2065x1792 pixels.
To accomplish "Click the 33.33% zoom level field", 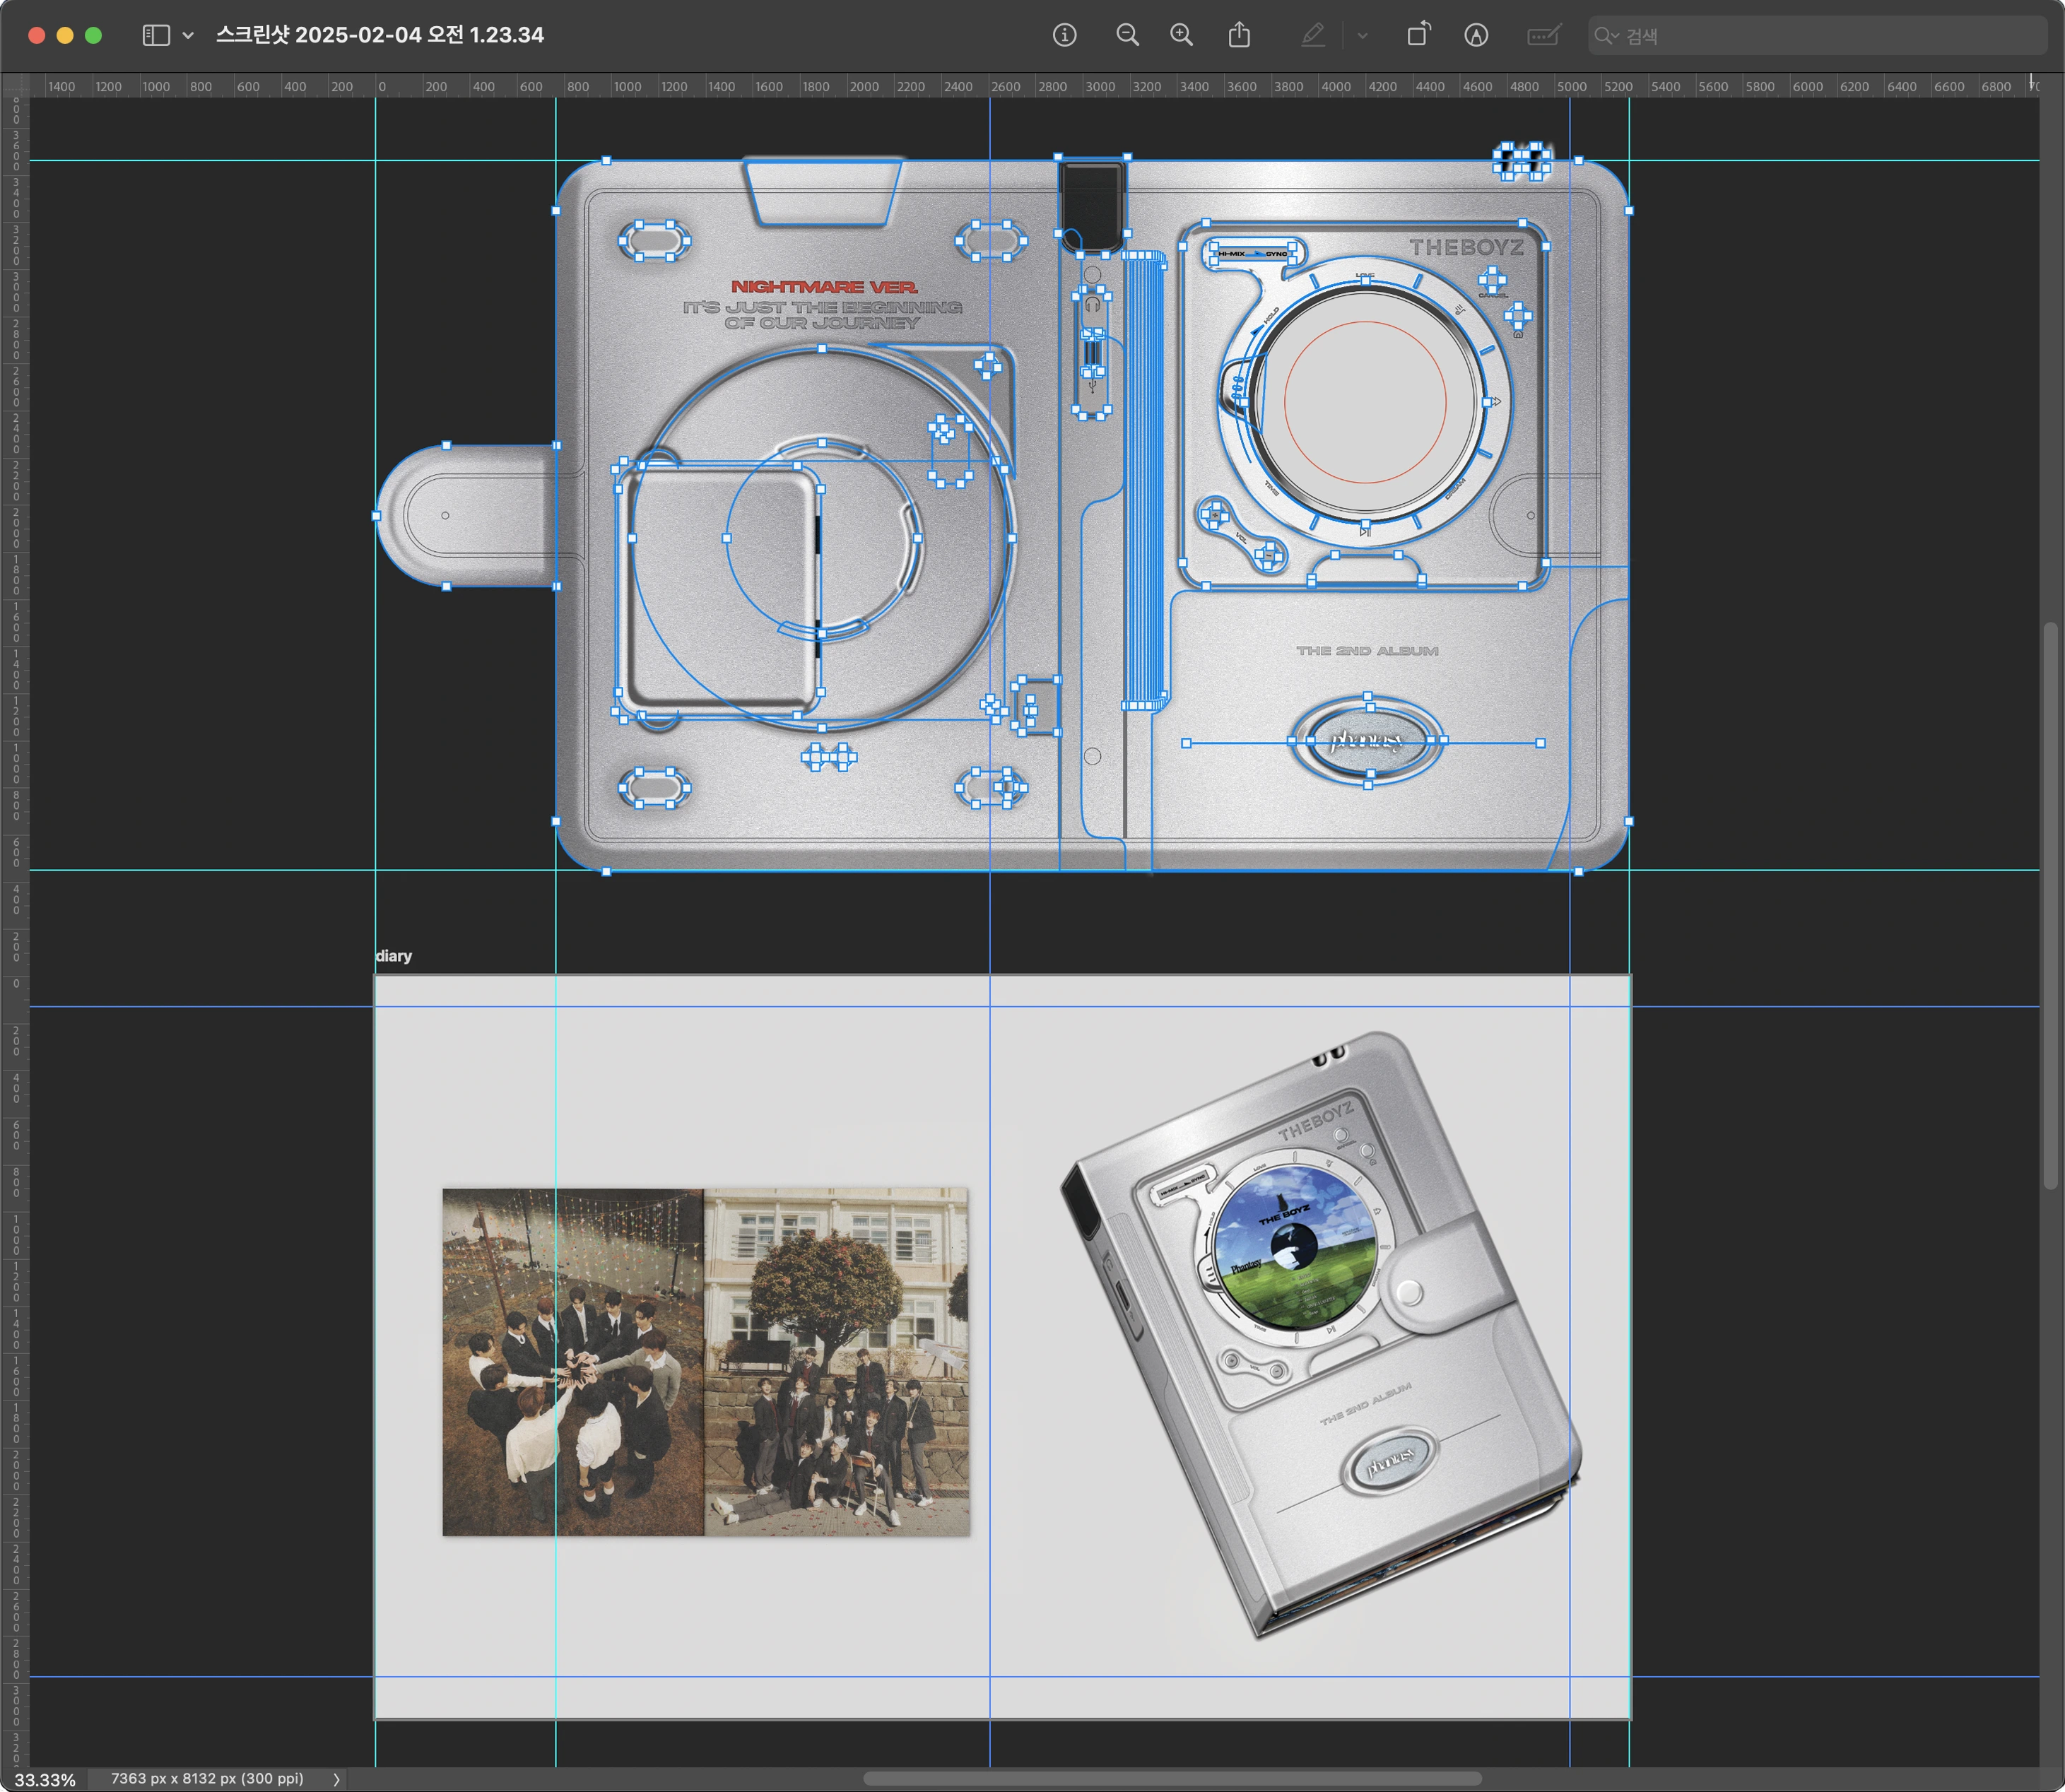I will (45, 1780).
